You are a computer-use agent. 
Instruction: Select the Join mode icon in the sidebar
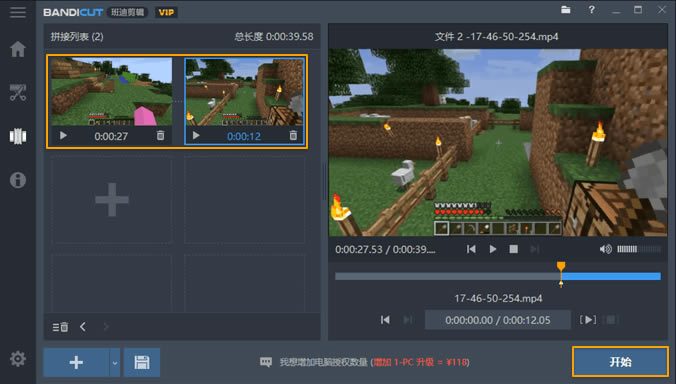[x=18, y=136]
